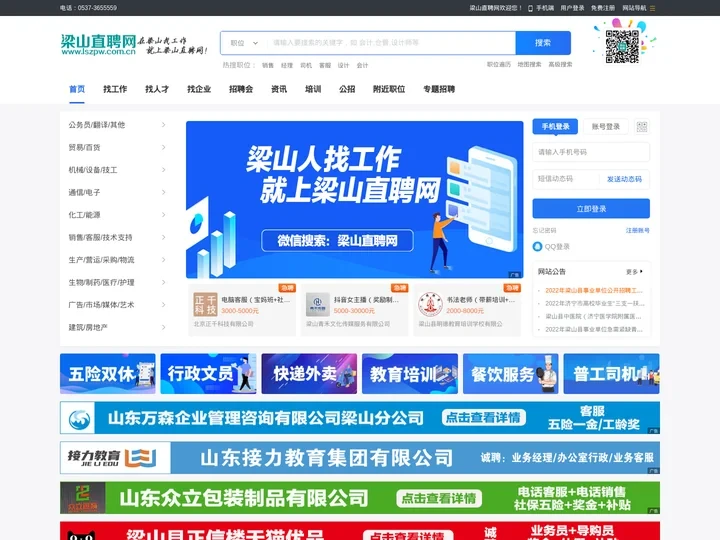Open the 网站导航 menu icon
Screen dimensions: 720x540
[x=652, y=8]
